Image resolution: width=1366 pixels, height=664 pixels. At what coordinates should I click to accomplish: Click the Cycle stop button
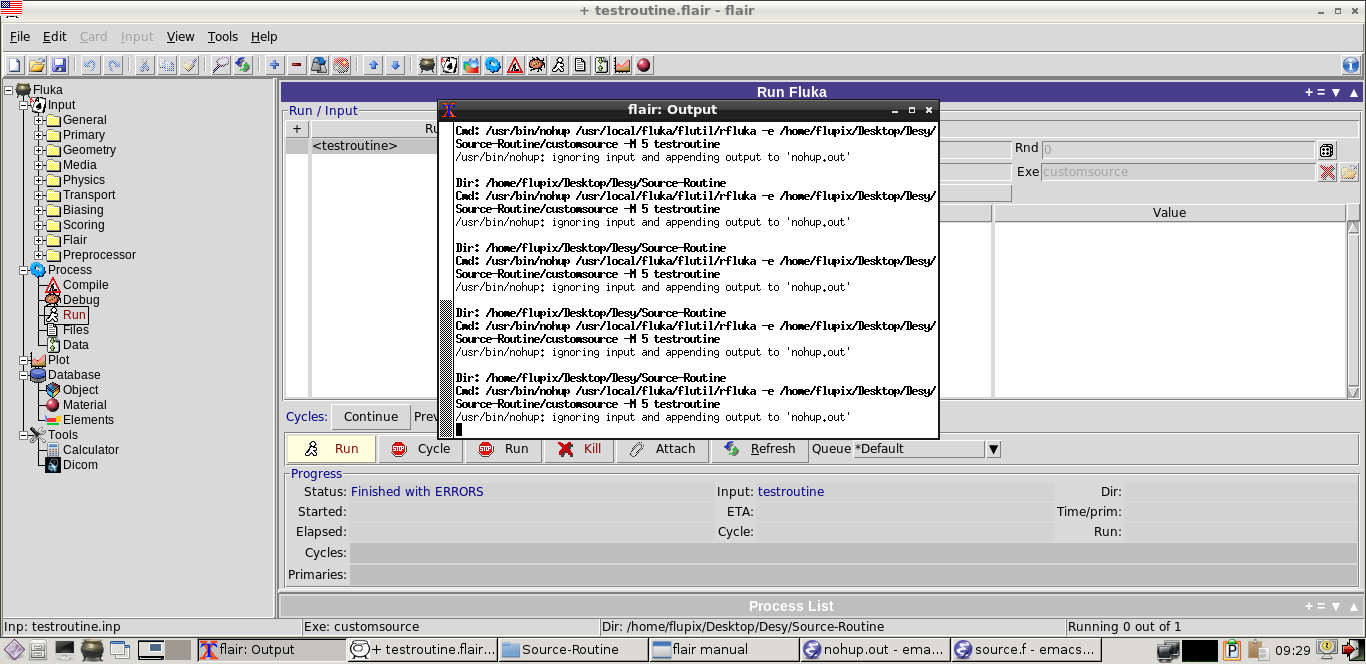pos(421,449)
